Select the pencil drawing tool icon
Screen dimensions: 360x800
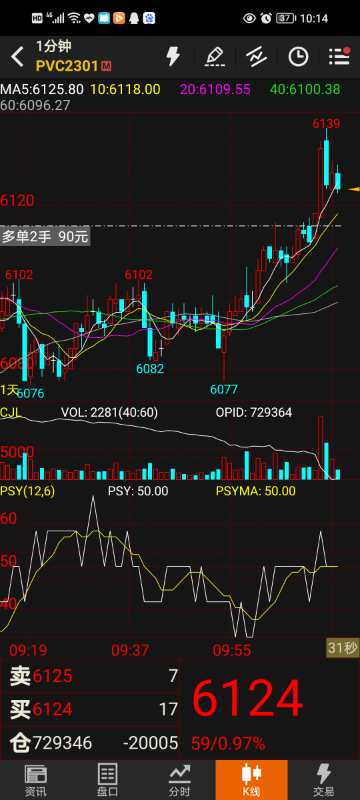(215, 57)
